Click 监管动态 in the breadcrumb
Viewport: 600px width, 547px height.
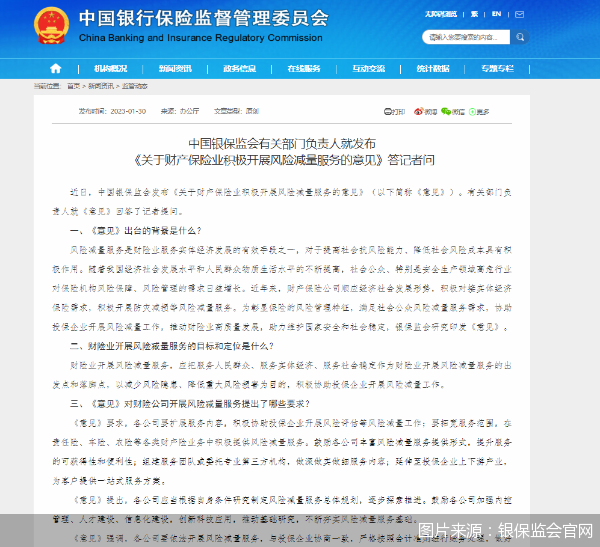click(x=134, y=86)
